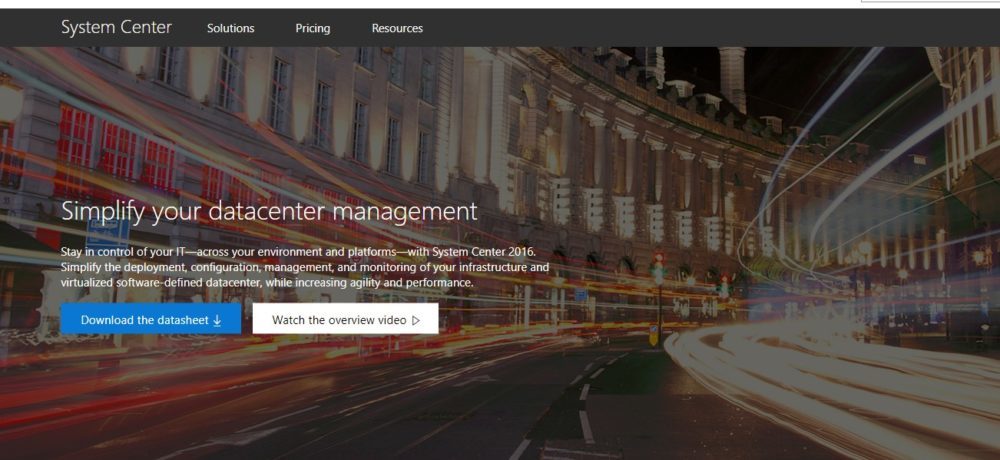The width and height of the screenshot is (1000, 460).
Task: Click the Watch the overview video button
Action: (x=345, y=320)
